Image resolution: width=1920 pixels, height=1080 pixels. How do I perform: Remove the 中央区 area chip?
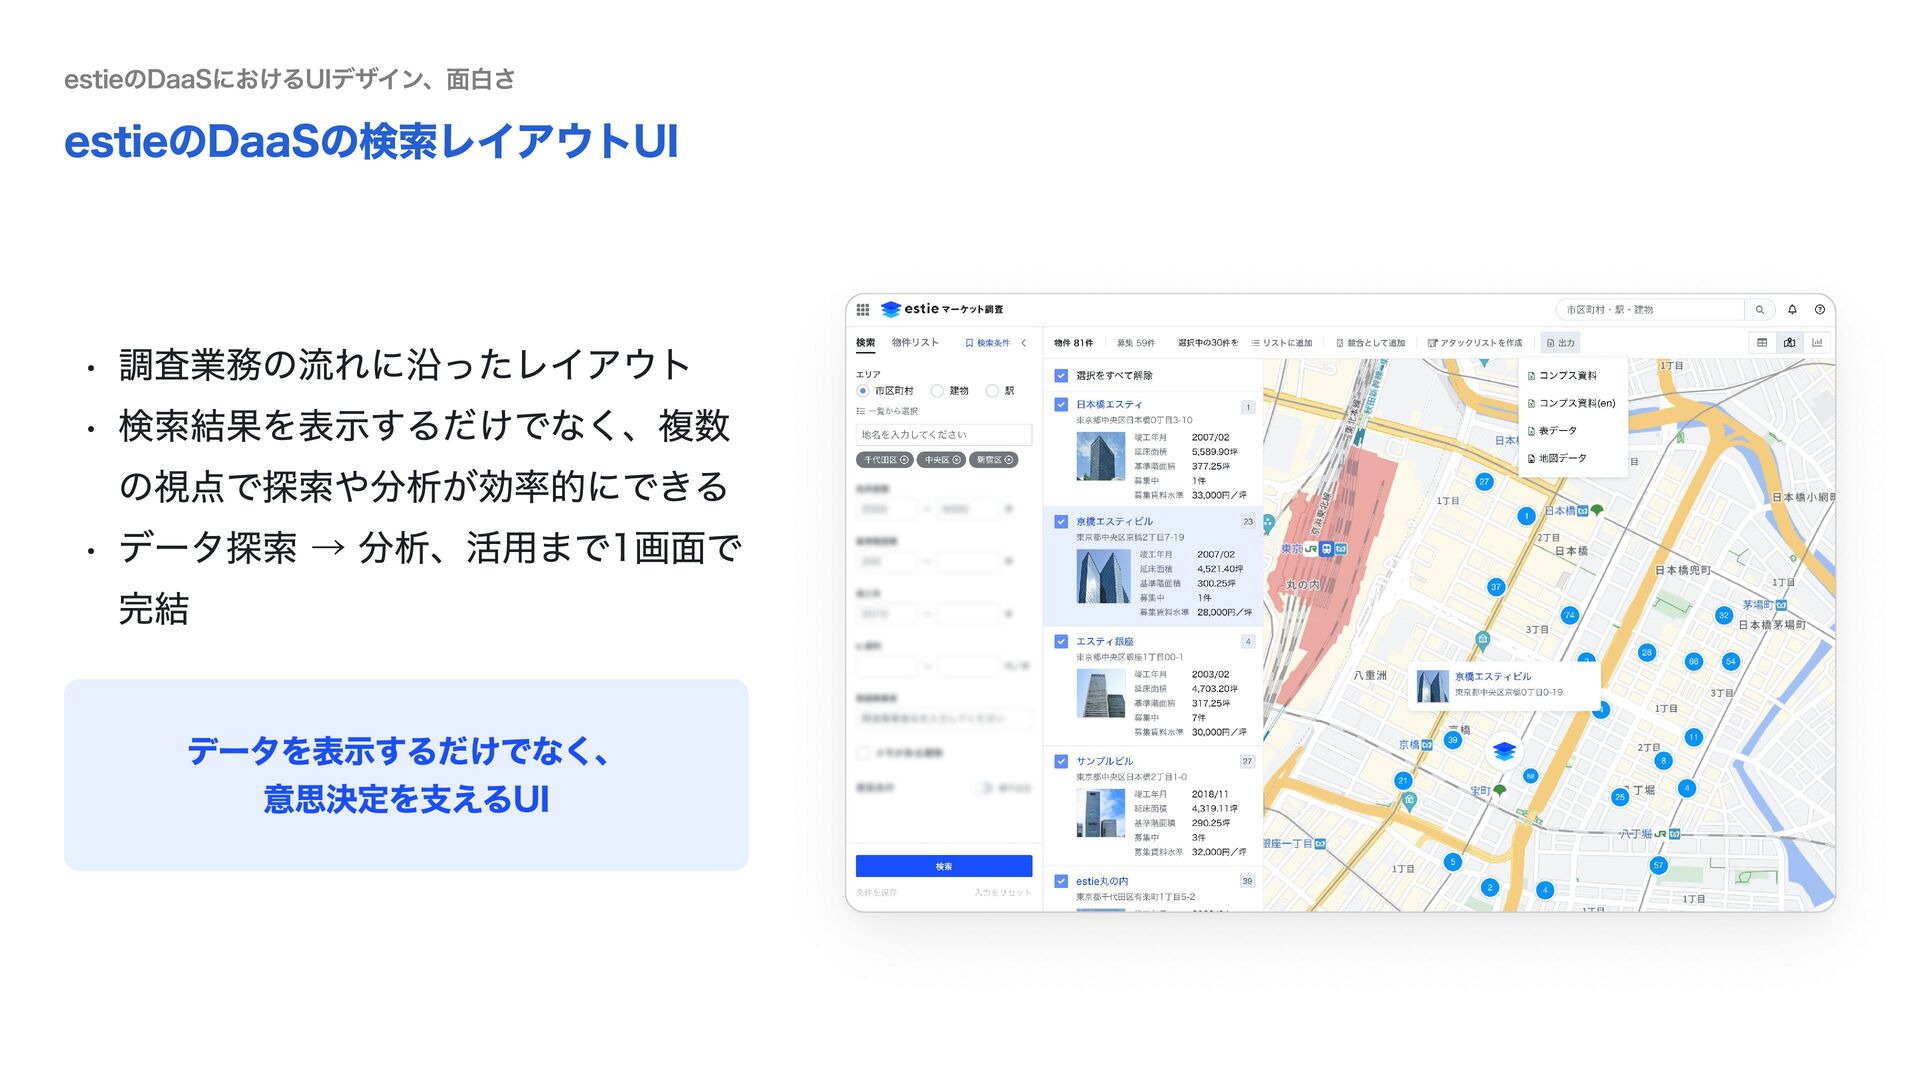957,460
